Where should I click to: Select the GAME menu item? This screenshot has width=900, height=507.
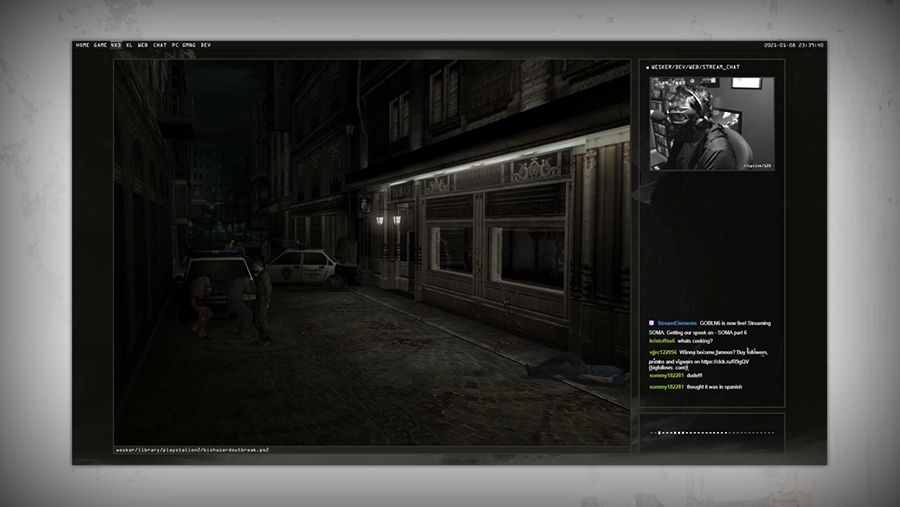tap(100, 45)
